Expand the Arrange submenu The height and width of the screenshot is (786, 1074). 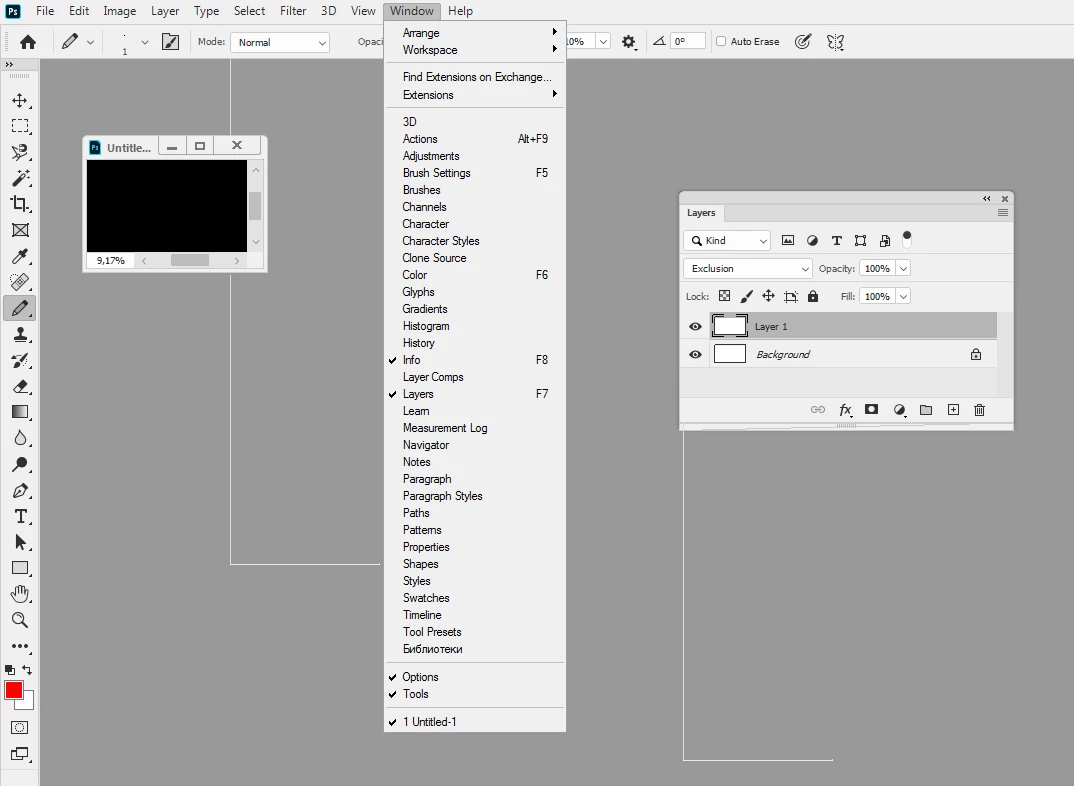pos(475,33)
